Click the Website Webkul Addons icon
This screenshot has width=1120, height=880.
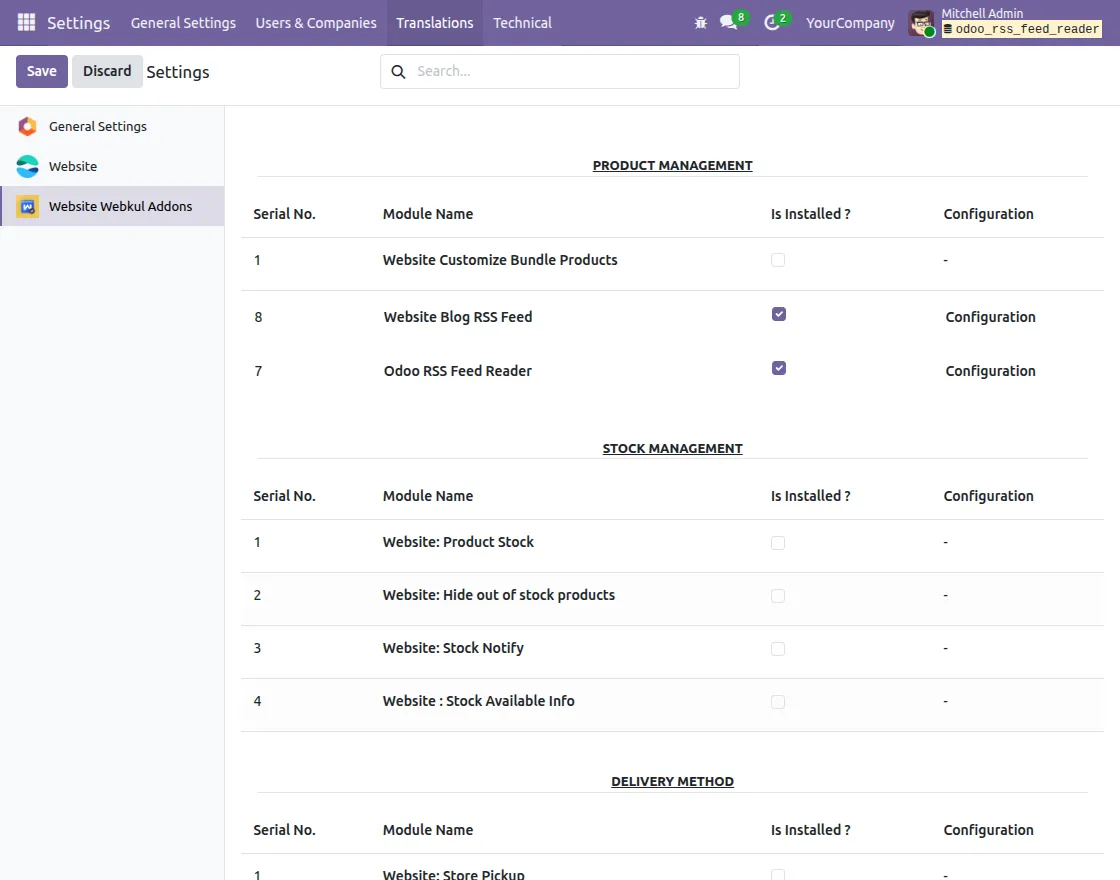click(28, 206)
